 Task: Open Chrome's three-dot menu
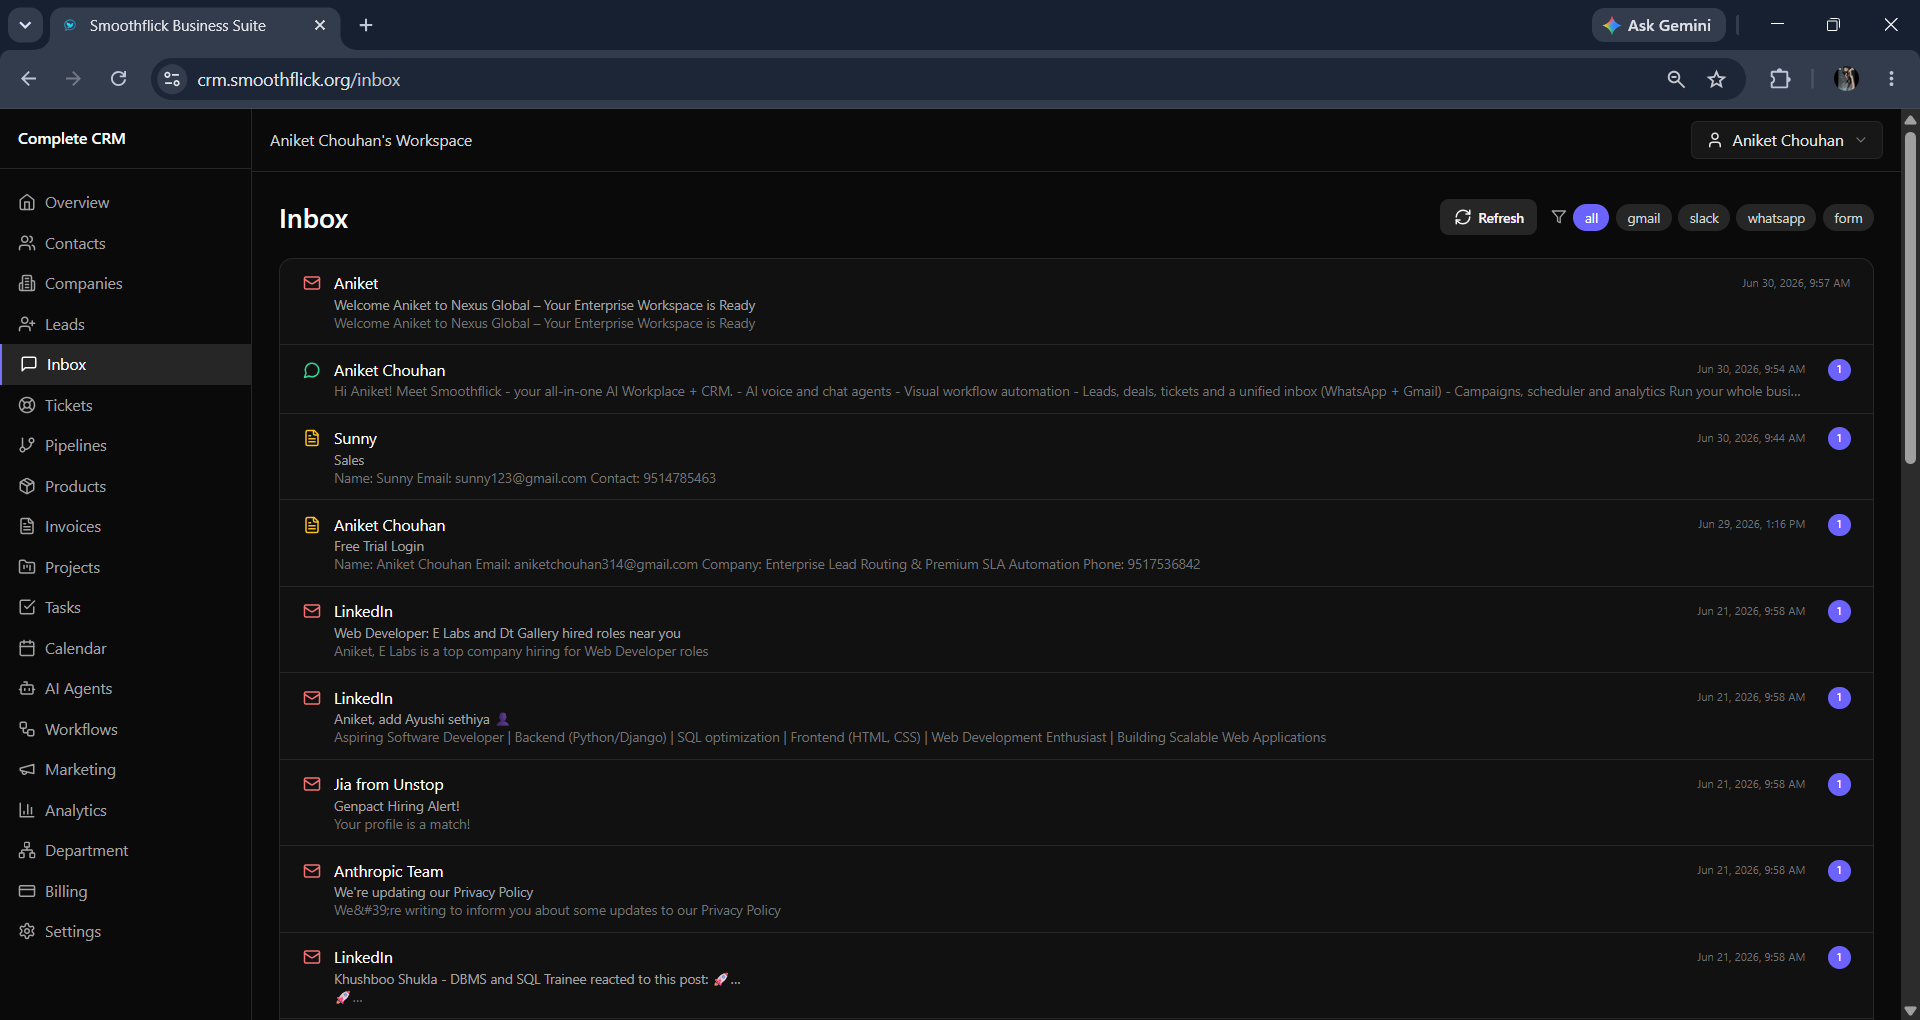click(1891, 79)
